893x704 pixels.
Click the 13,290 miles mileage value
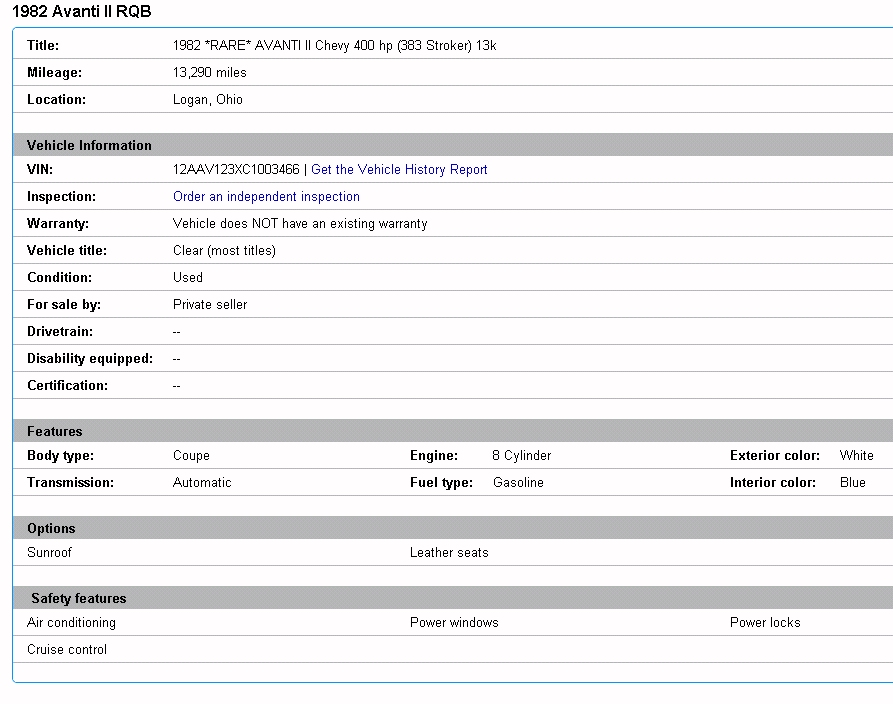pos(210,73)
